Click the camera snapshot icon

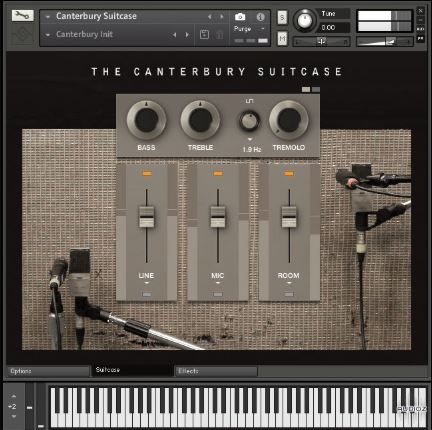point(240,17)
